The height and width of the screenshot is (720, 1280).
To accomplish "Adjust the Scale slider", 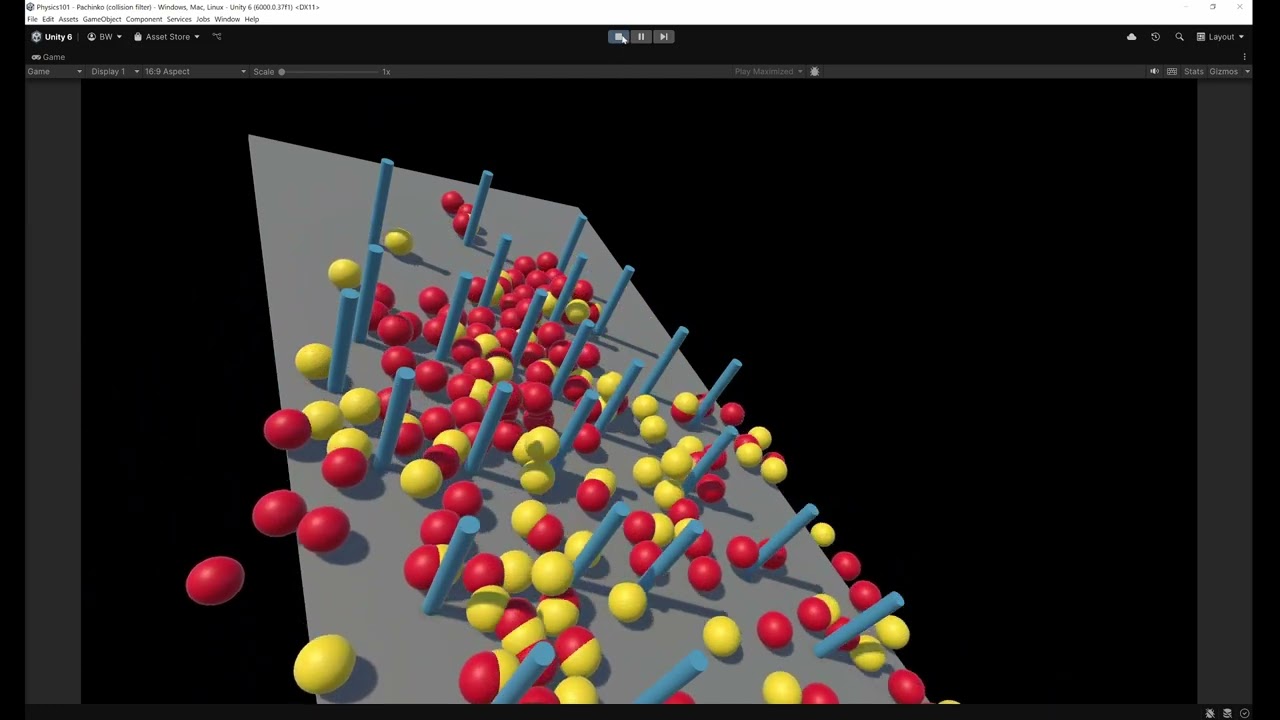I will [x=330, y=71].
